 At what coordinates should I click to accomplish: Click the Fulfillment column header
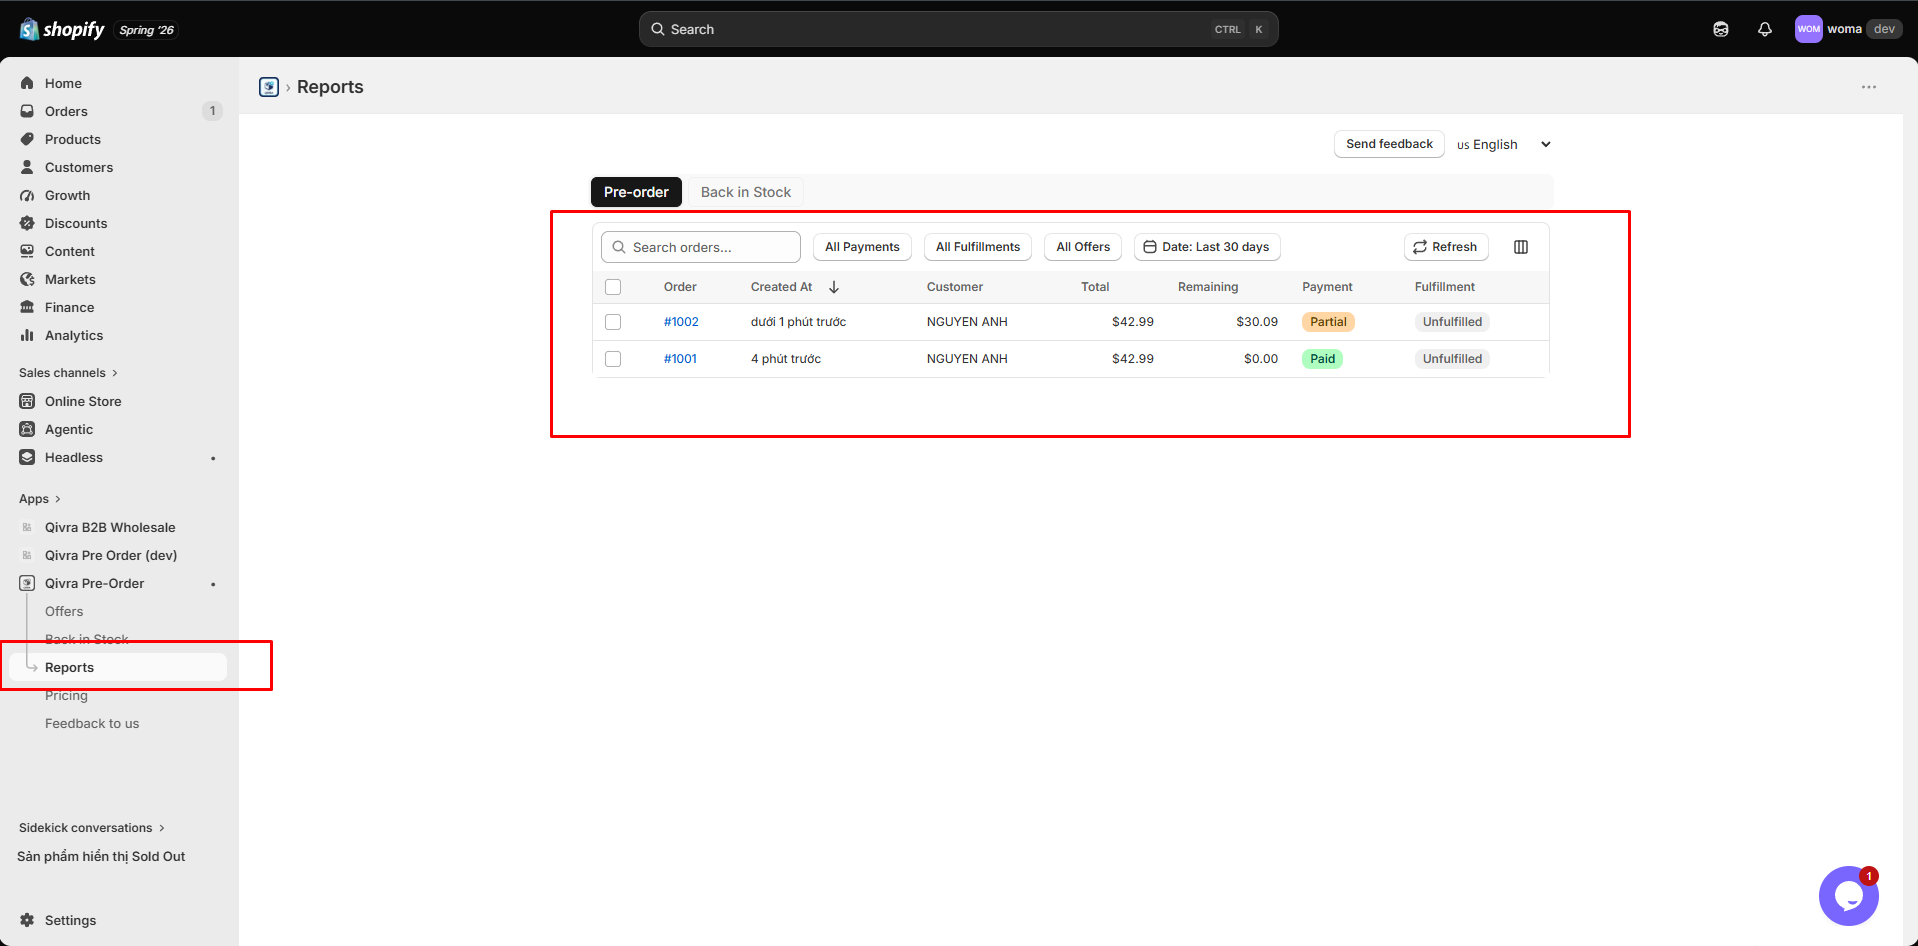pos(1445,287)
